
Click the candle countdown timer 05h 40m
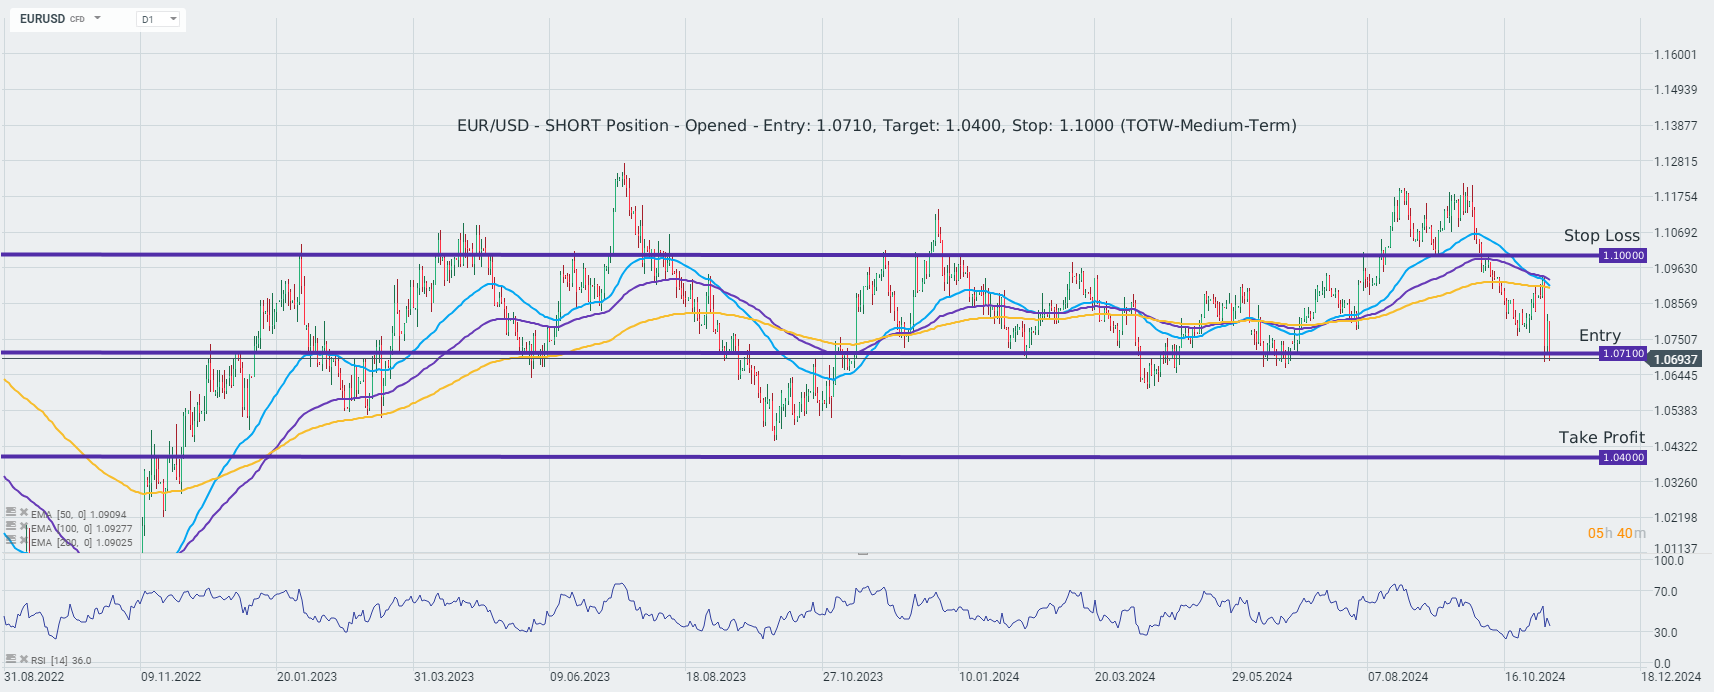coord(1616,533)
